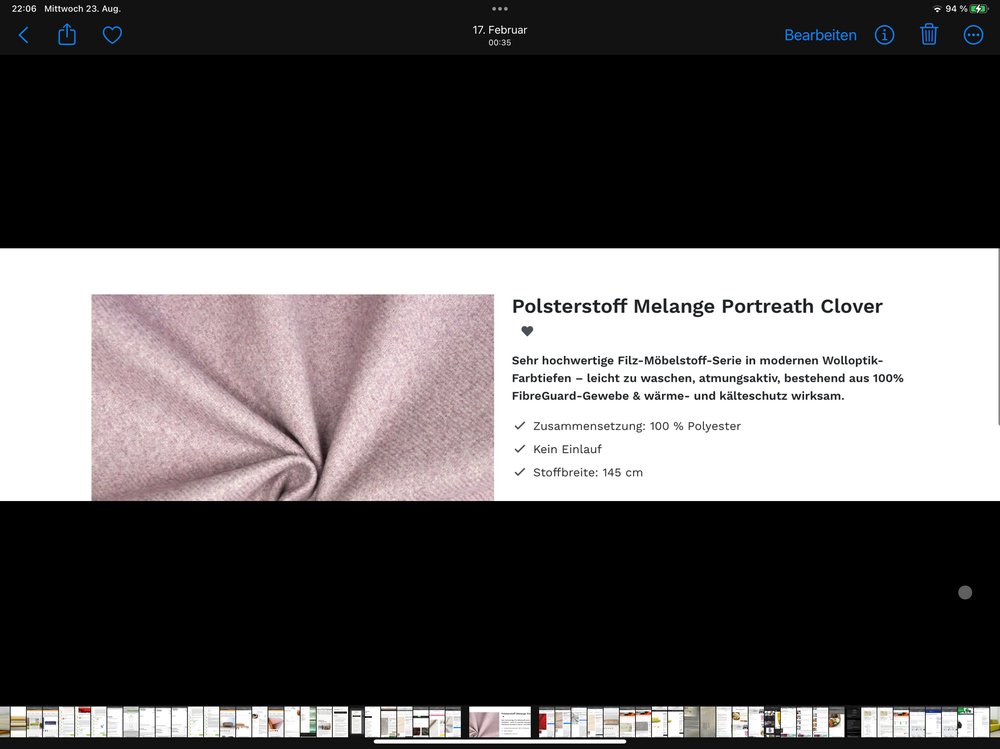
Task: Select the first thumbnail at strip's left end
Action: click(4, 722)
